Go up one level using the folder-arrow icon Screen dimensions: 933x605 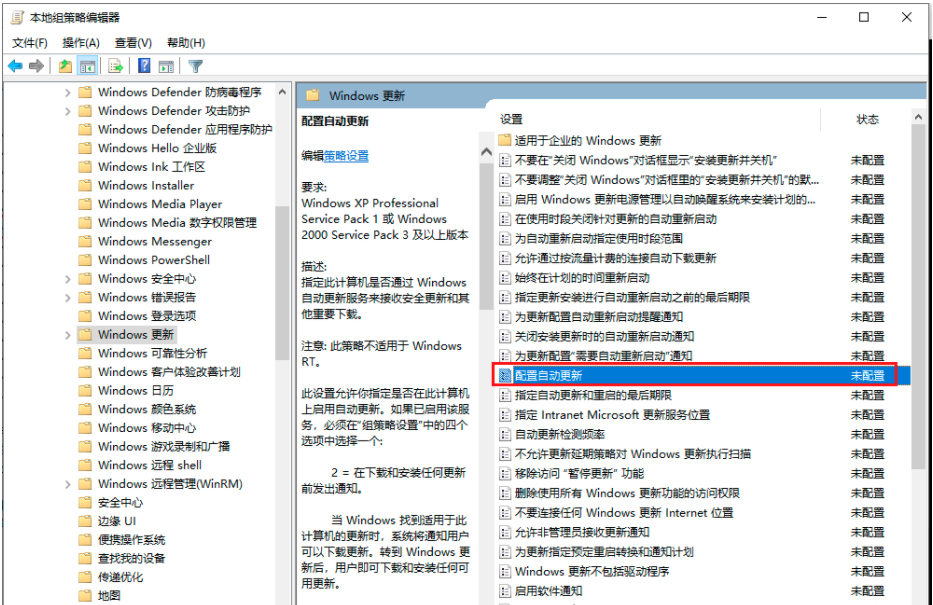[65, 66]
